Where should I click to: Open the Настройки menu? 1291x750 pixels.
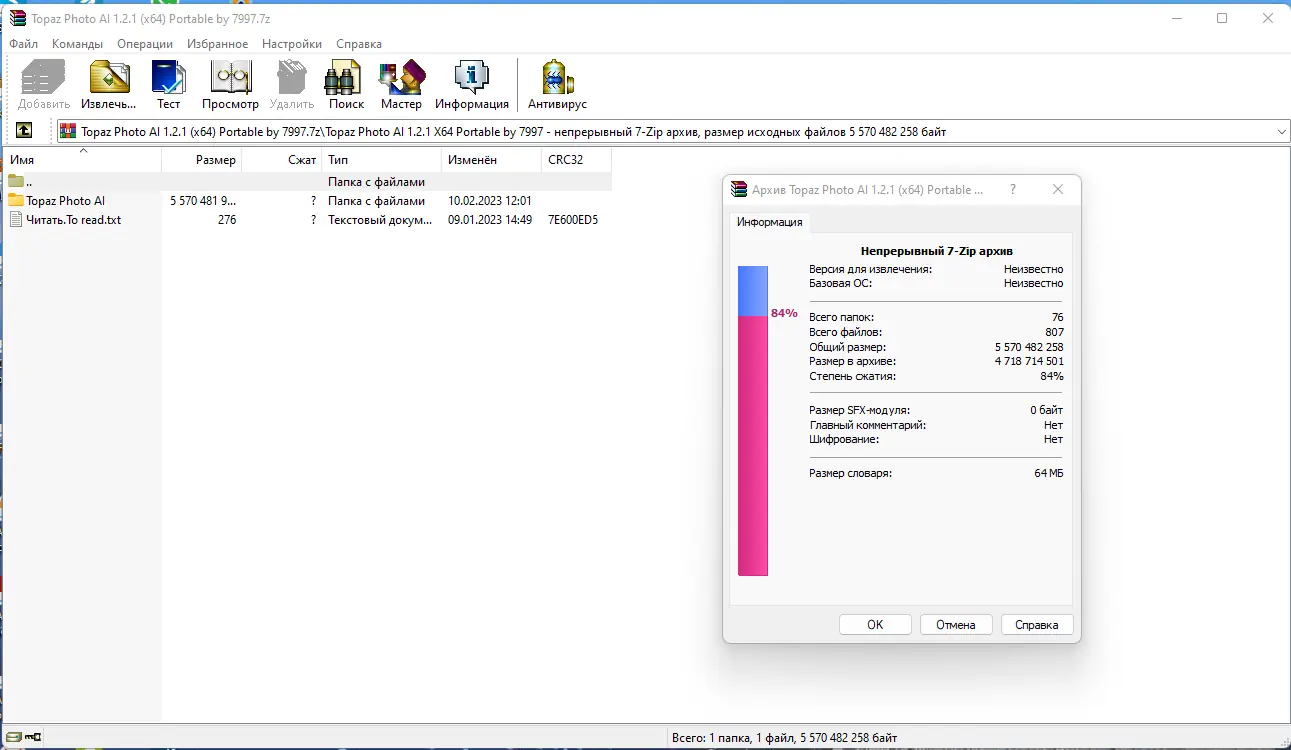coord(291,43)
